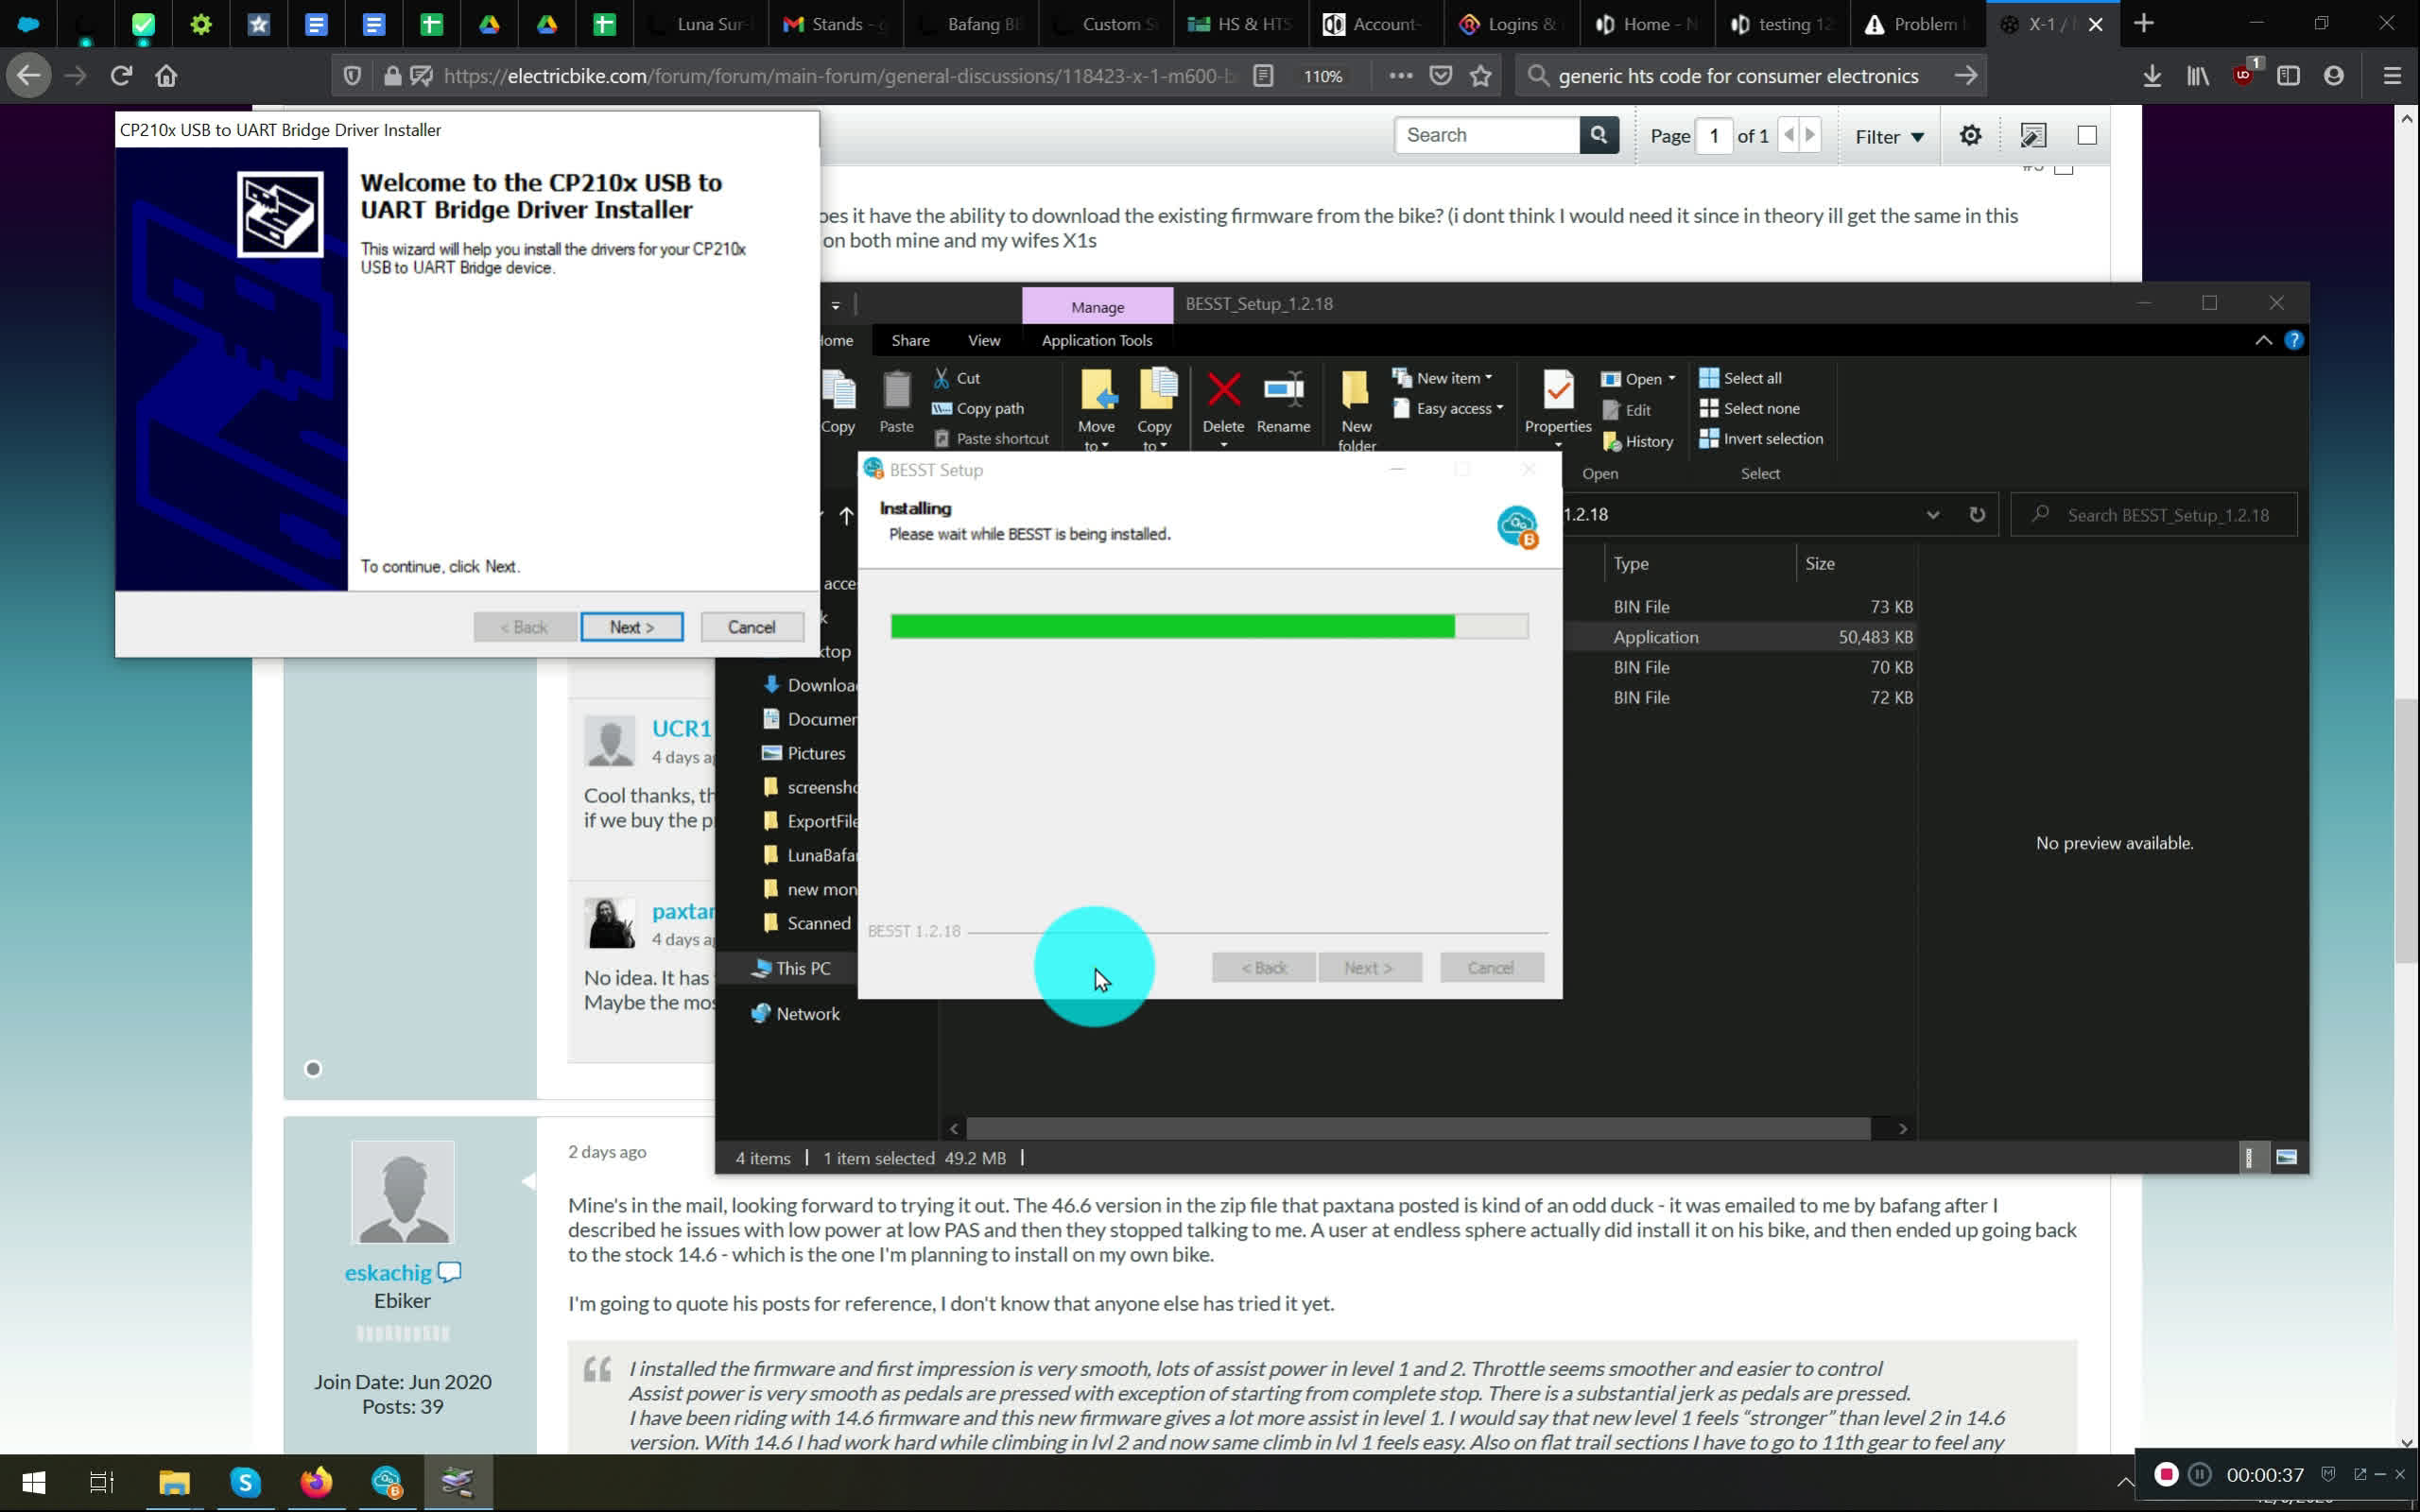Open Application Tools tab in Explorer
Image resolution: width=2420 pixels, height=1512 pixels.
click(x=1097, y=340)
